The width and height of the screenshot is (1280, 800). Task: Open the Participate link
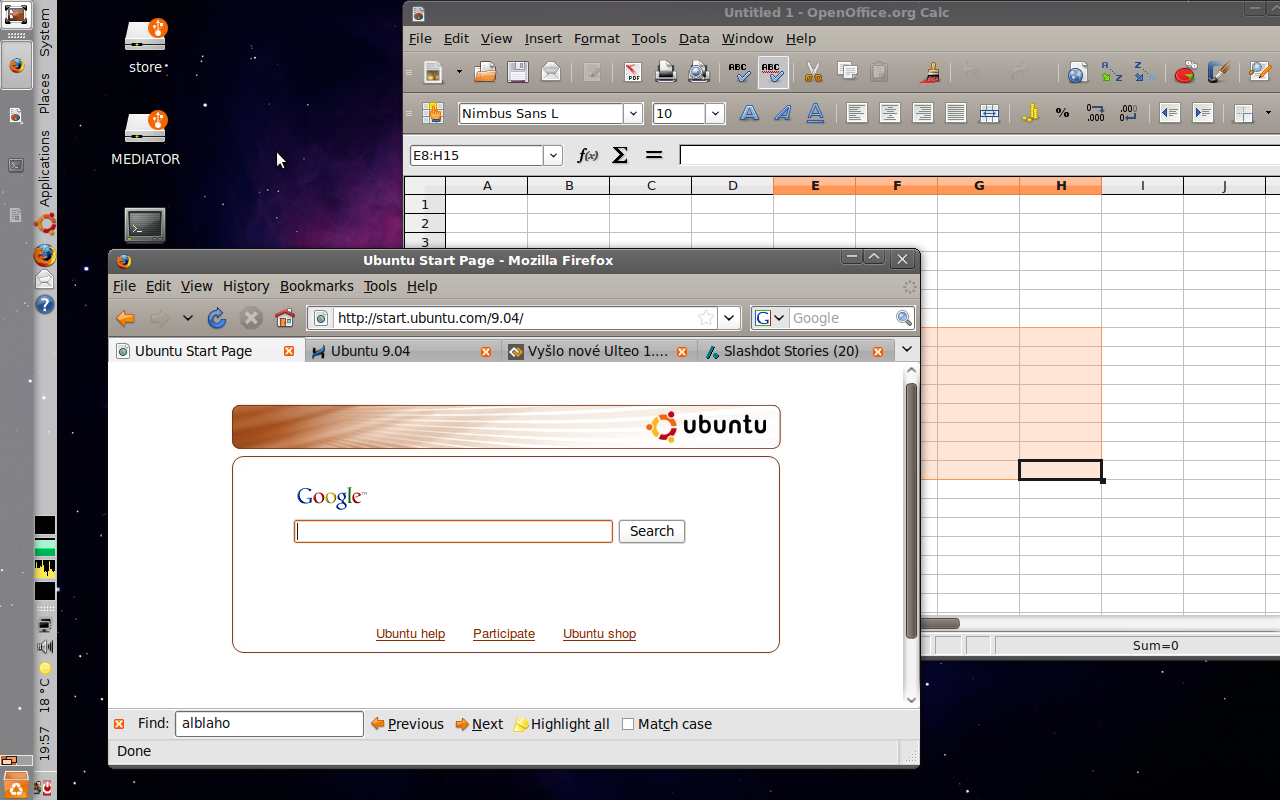tap(504, 634)
